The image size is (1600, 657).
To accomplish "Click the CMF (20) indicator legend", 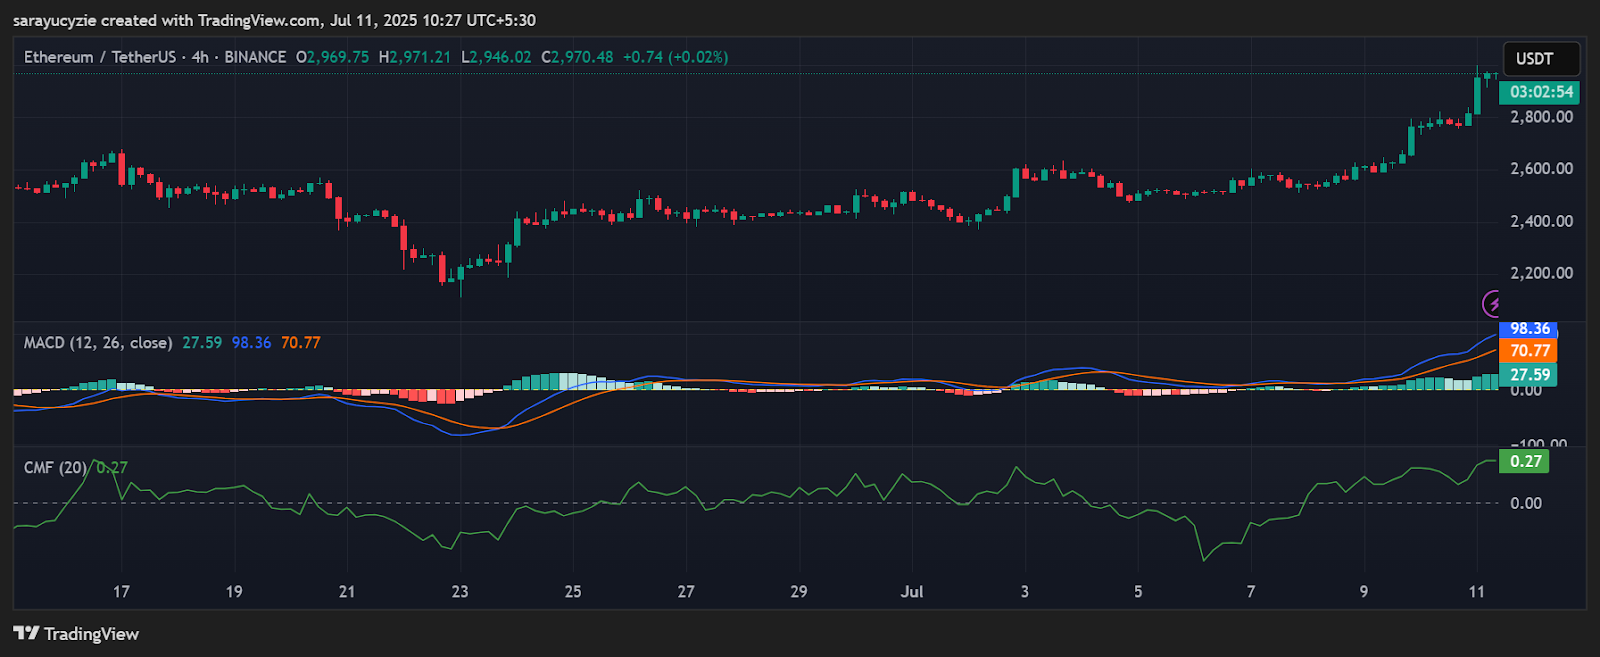I will [55, 467].
